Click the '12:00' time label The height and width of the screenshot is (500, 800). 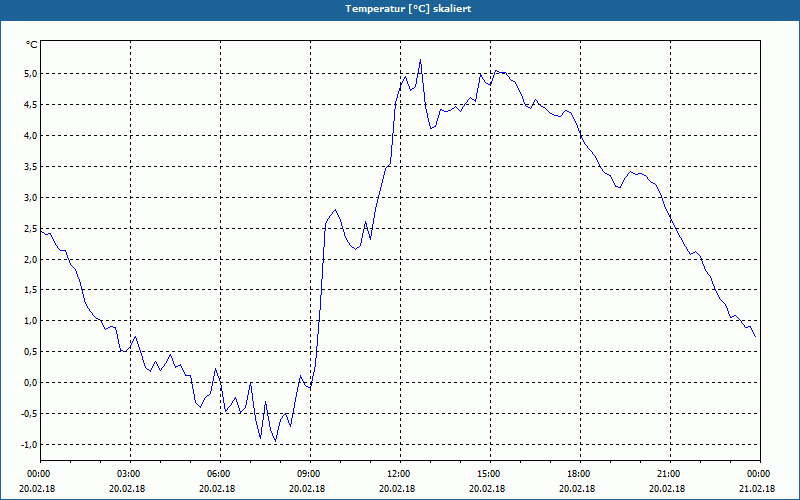click(398, 474)
